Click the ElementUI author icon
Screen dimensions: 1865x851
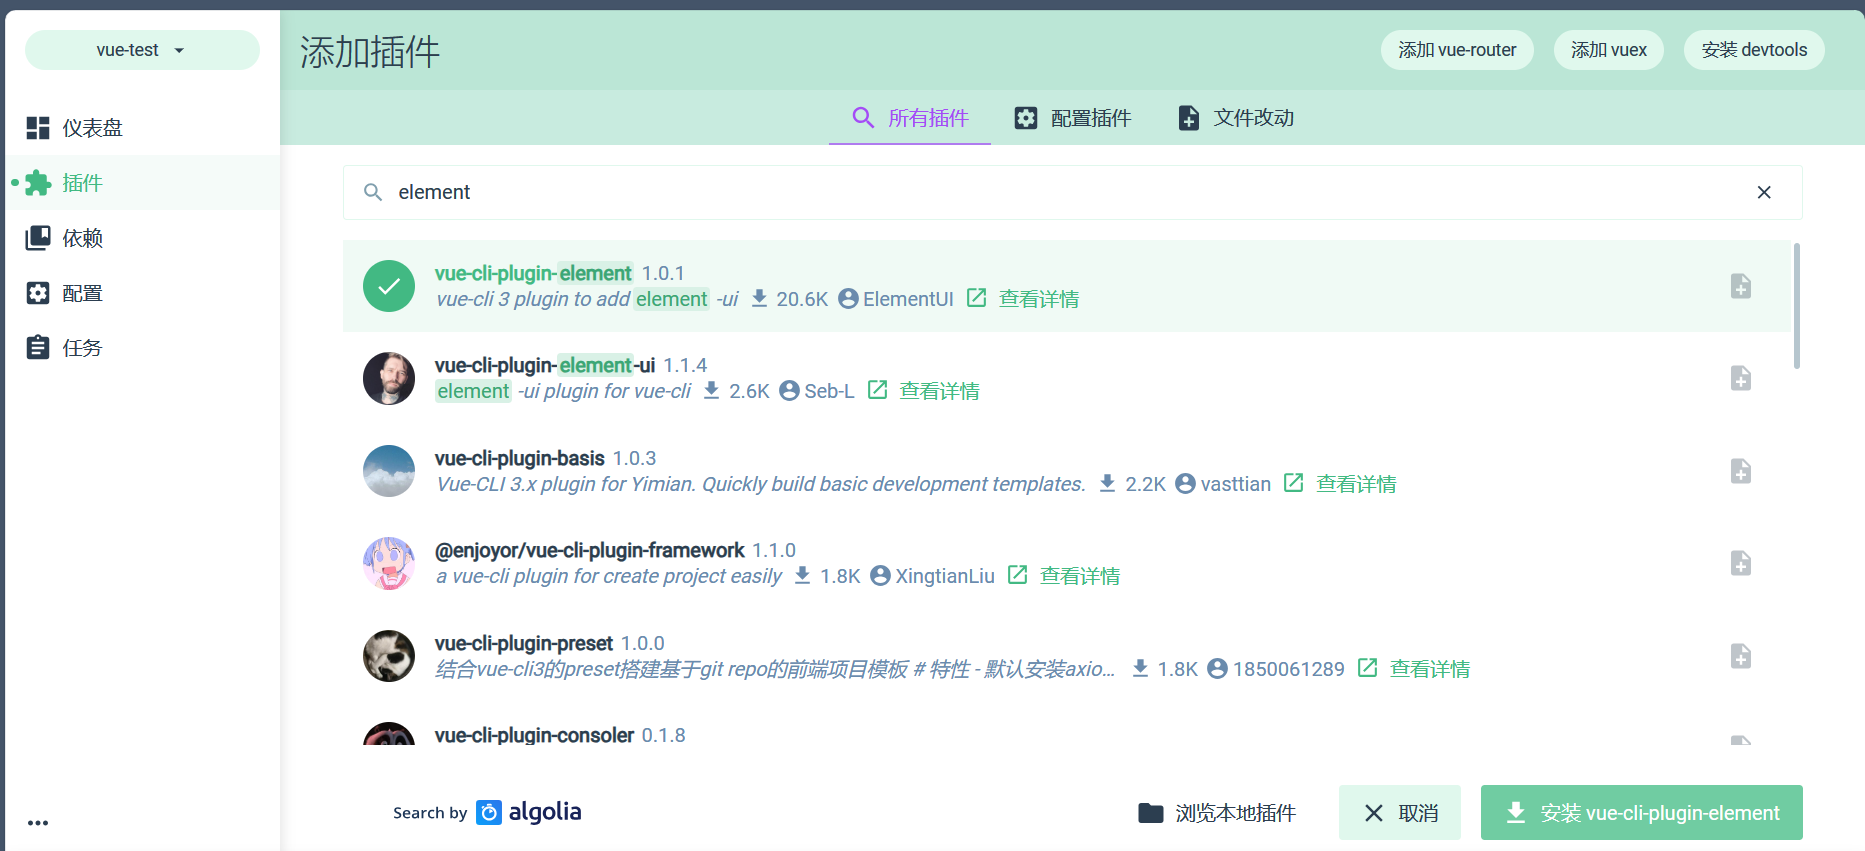tap(848, 298)
